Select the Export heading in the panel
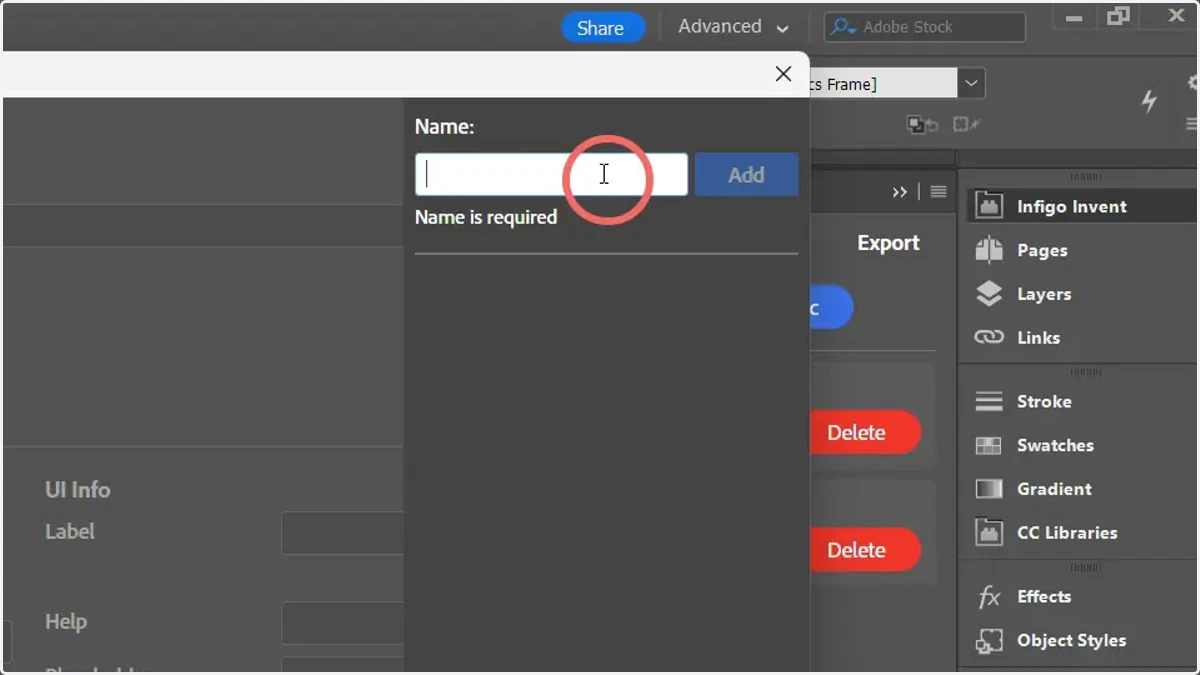This screenshot has width=1200, height=675. coord(888,243)
